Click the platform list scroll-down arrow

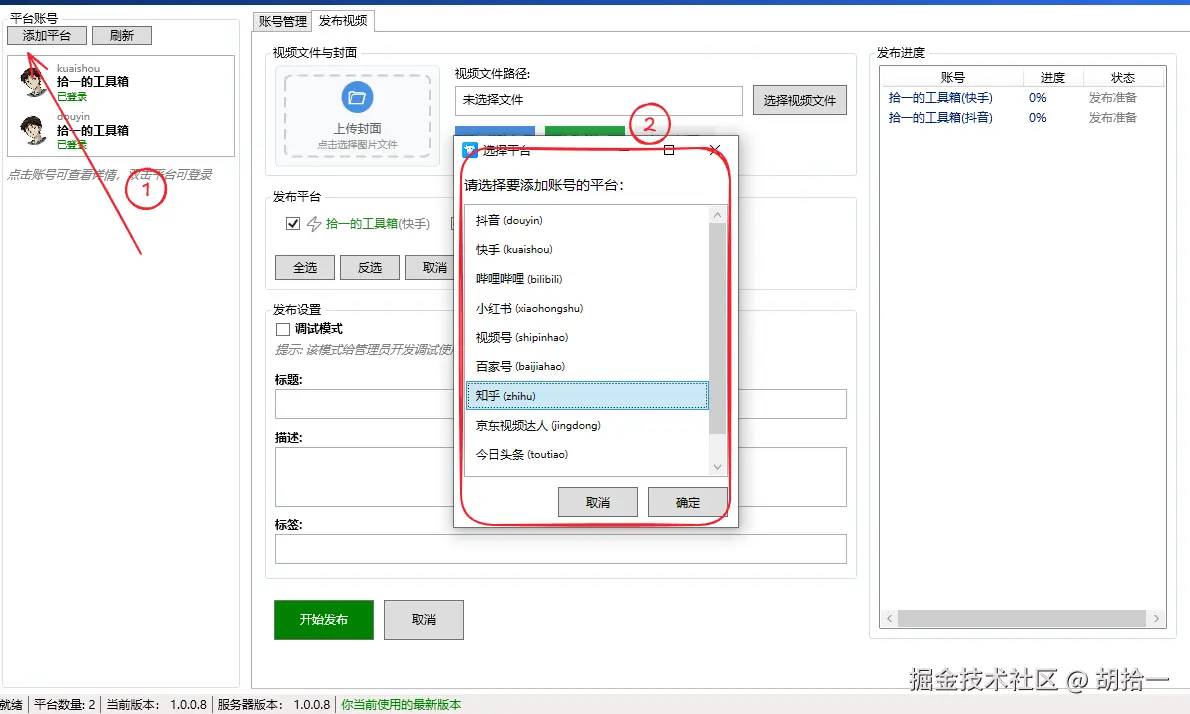click(717, 467)
